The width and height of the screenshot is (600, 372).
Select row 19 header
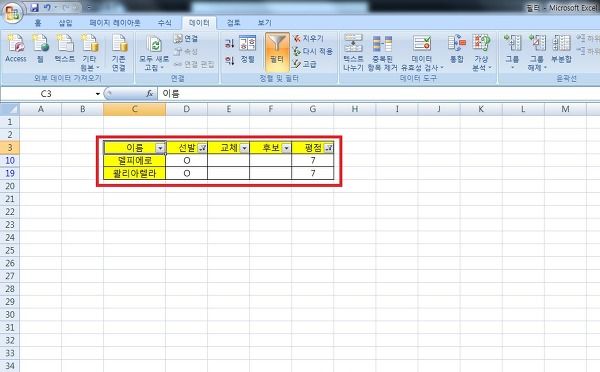10,173
